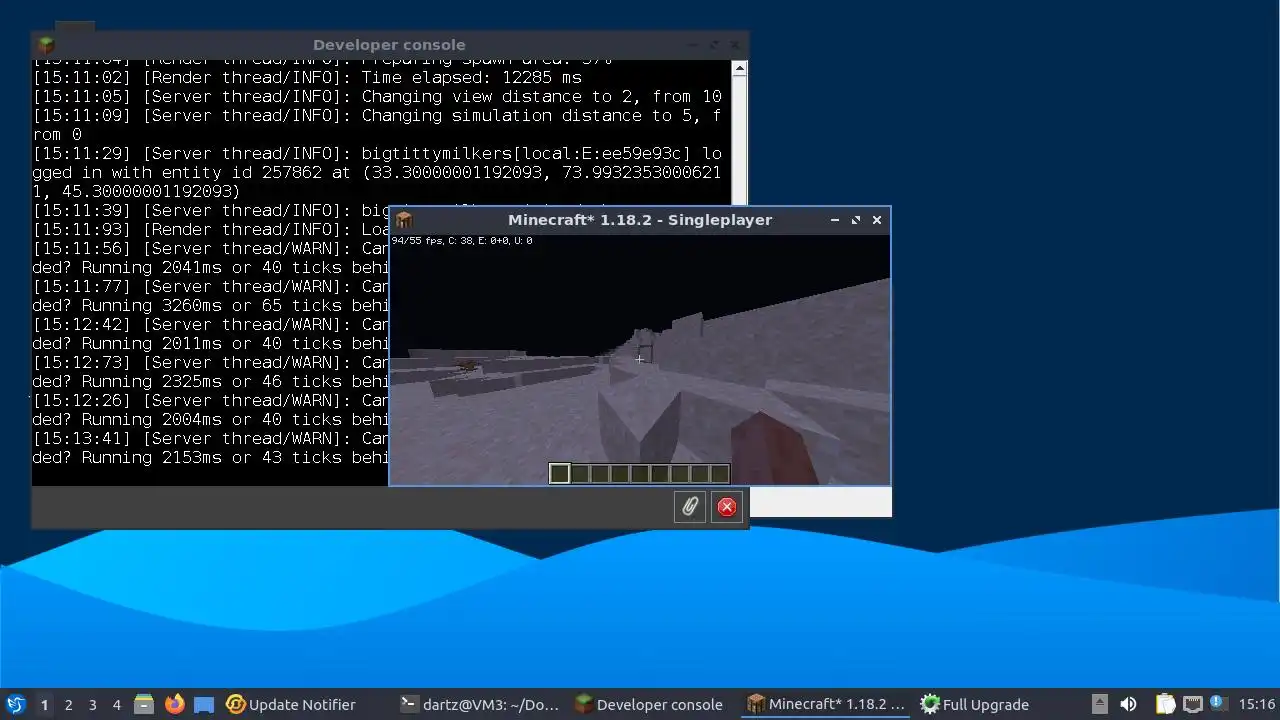Screen dimensions: 1280x720
Task: Switch to workspace 3
Action: 92,704
